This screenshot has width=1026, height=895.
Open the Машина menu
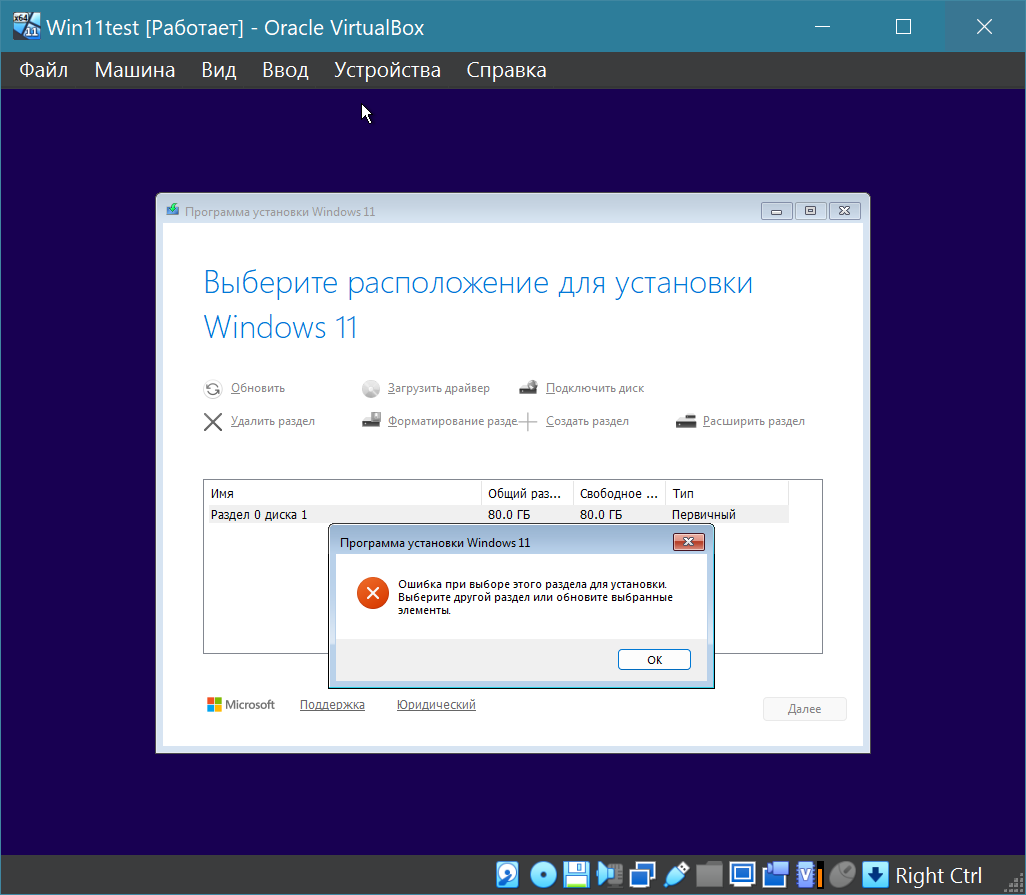pos(135,70)
